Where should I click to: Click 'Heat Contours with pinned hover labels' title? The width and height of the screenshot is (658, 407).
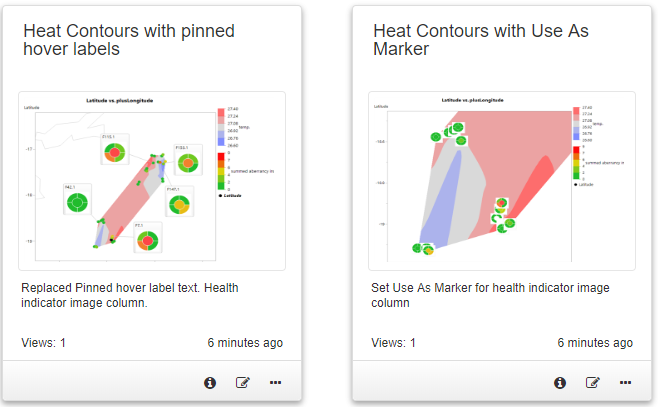click(x=129, y=40)
